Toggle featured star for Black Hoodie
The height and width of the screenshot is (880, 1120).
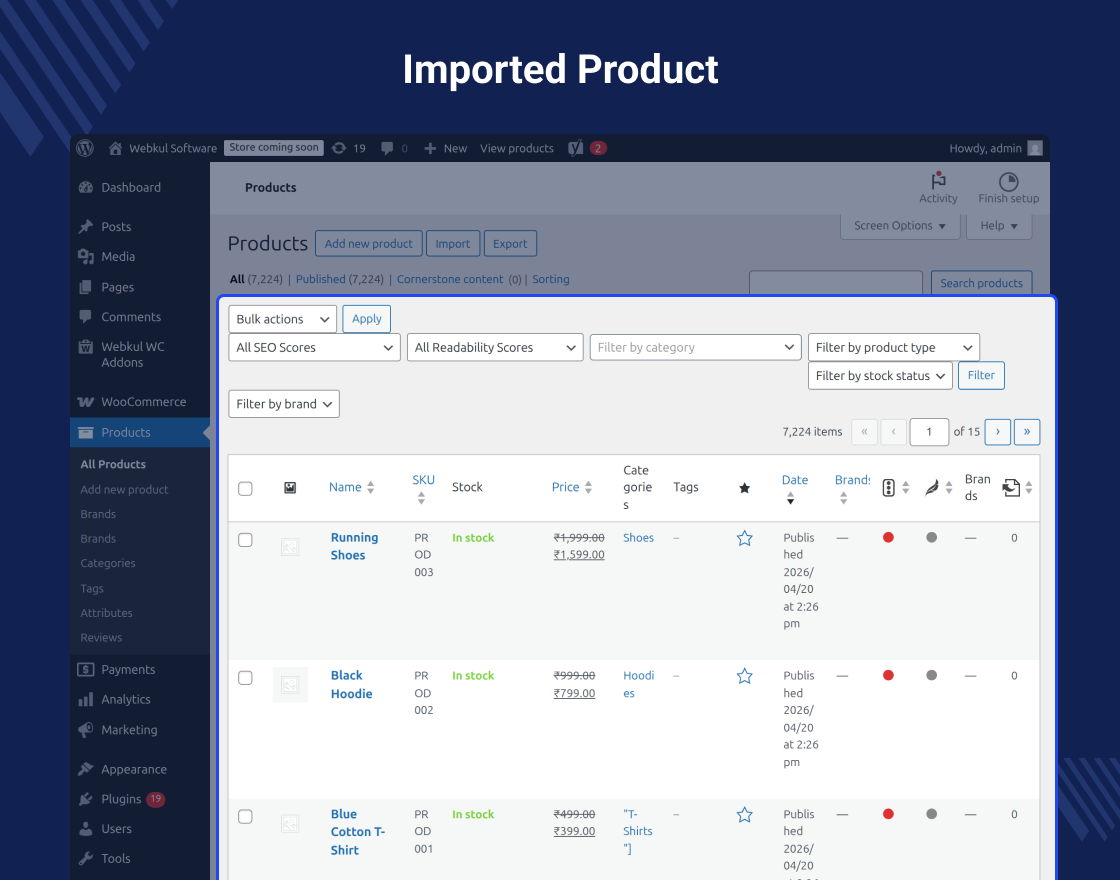(x=744, y=676)
